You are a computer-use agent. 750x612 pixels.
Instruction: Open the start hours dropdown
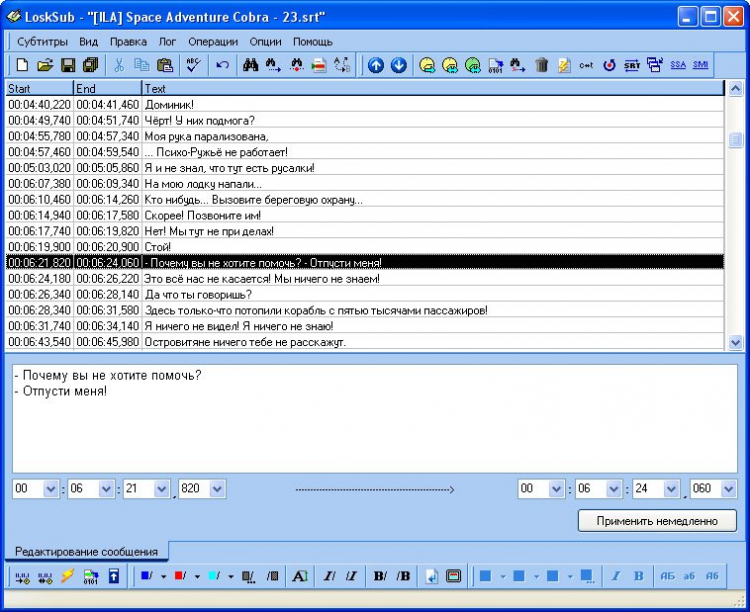click(x=50, y=489)
